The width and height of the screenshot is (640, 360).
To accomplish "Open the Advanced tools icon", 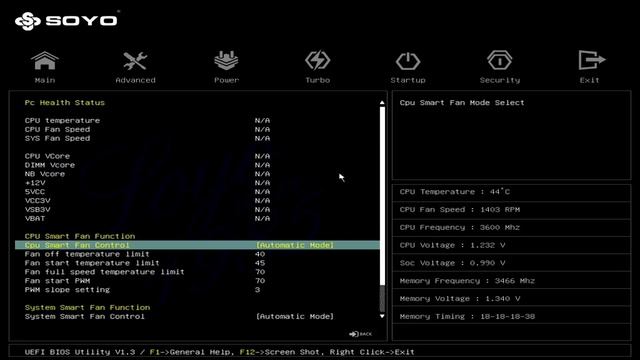I will [135, 60].
